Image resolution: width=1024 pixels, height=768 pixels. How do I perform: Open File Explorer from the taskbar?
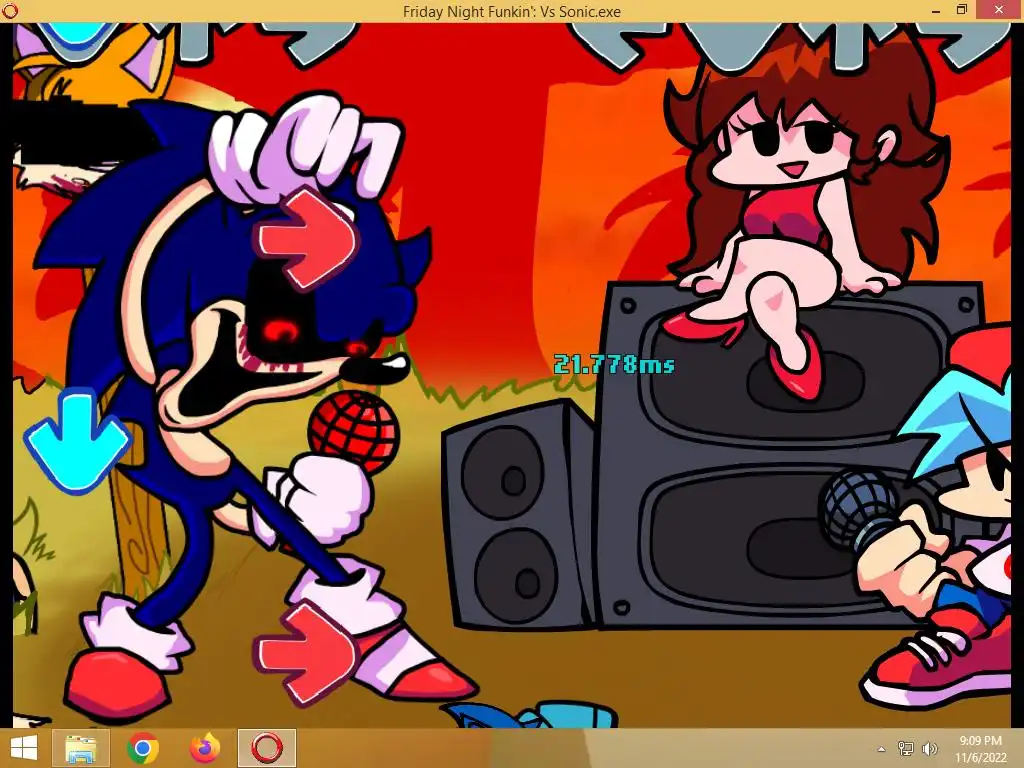point(81,748)
